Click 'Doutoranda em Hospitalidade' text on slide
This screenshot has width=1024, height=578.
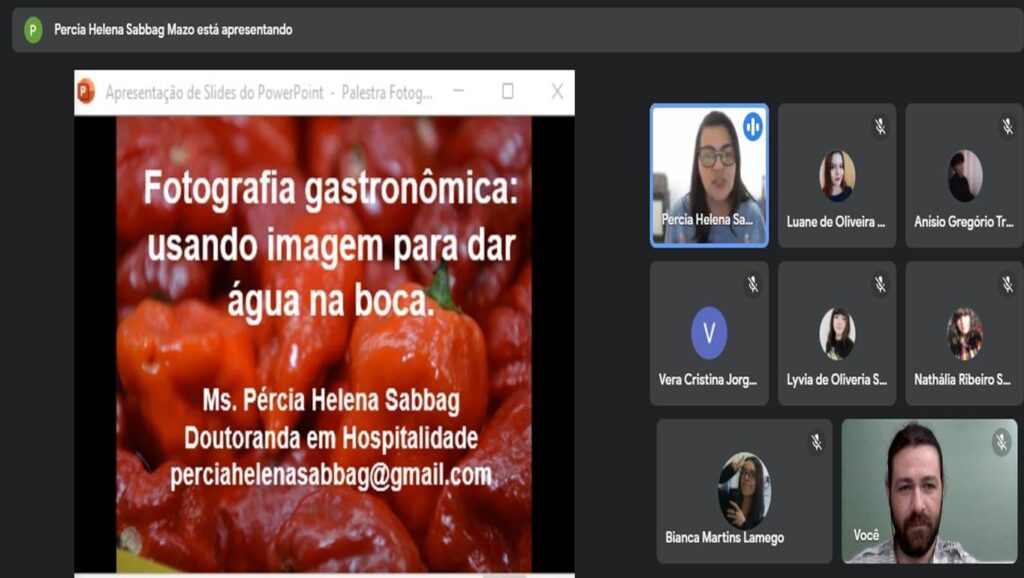pyautogui.click(x=331, y=438)
